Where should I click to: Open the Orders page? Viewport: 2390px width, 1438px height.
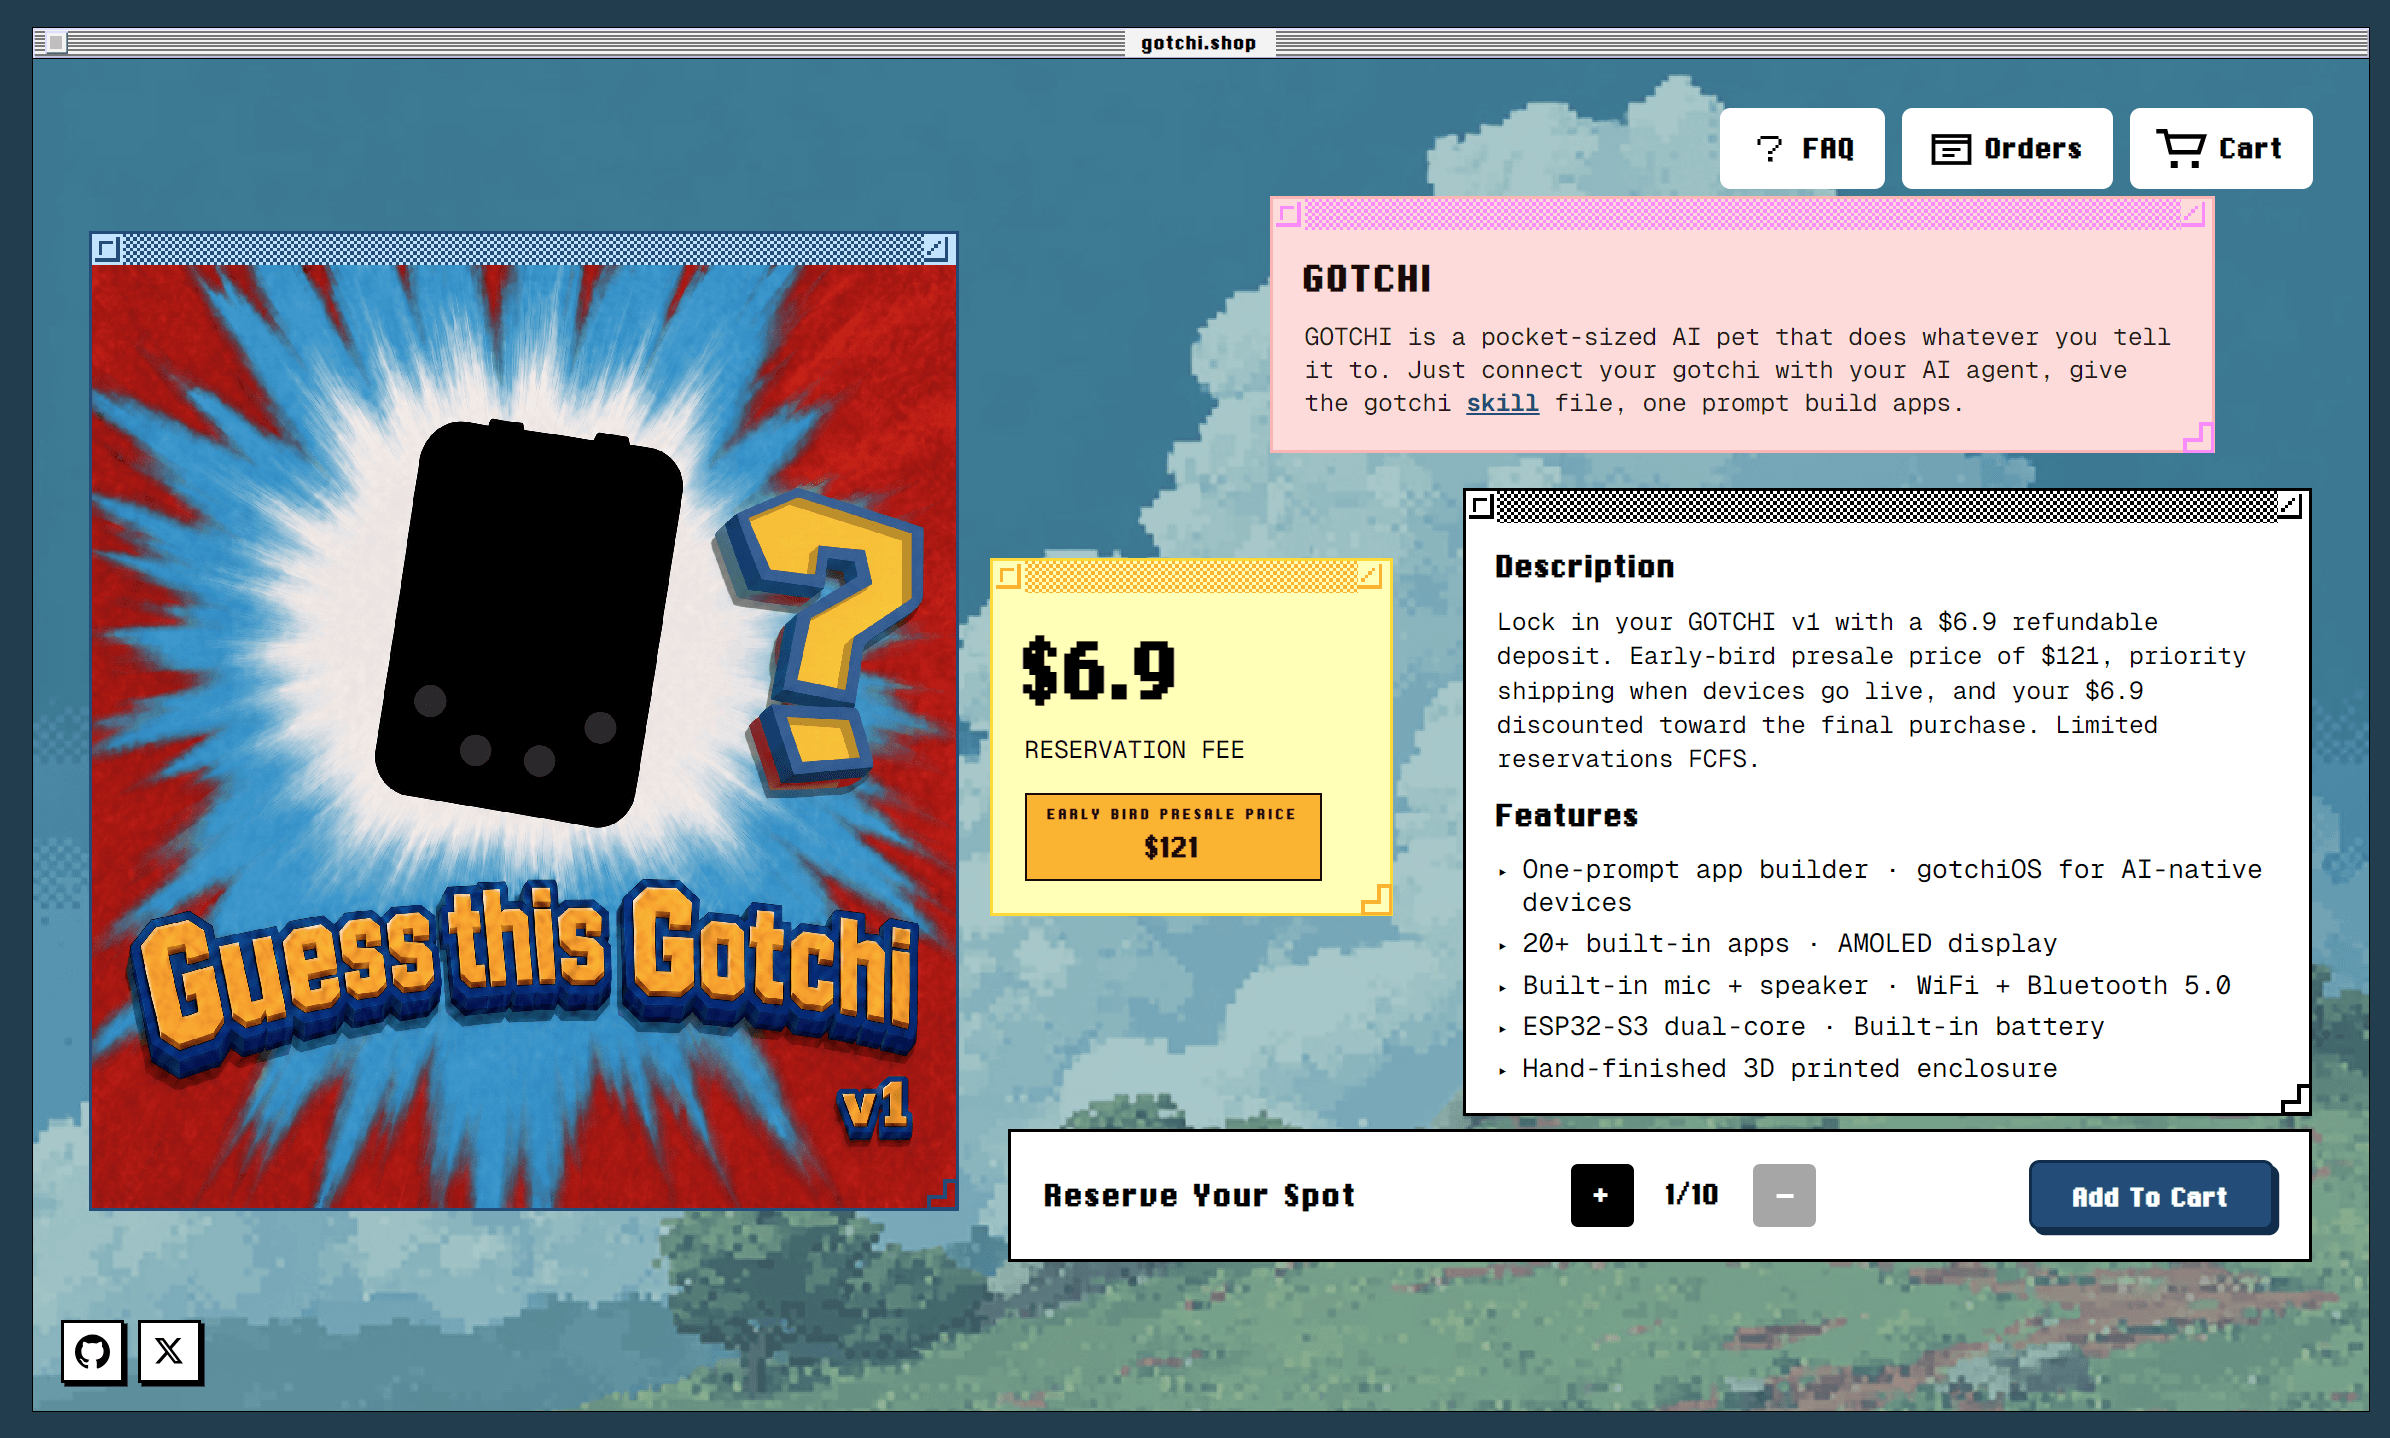[2007, 148]
